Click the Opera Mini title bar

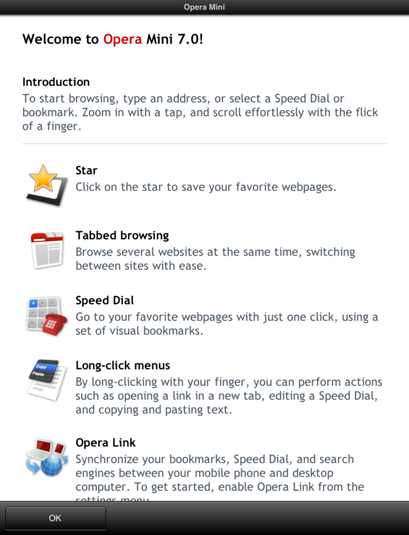click(204, 7)
